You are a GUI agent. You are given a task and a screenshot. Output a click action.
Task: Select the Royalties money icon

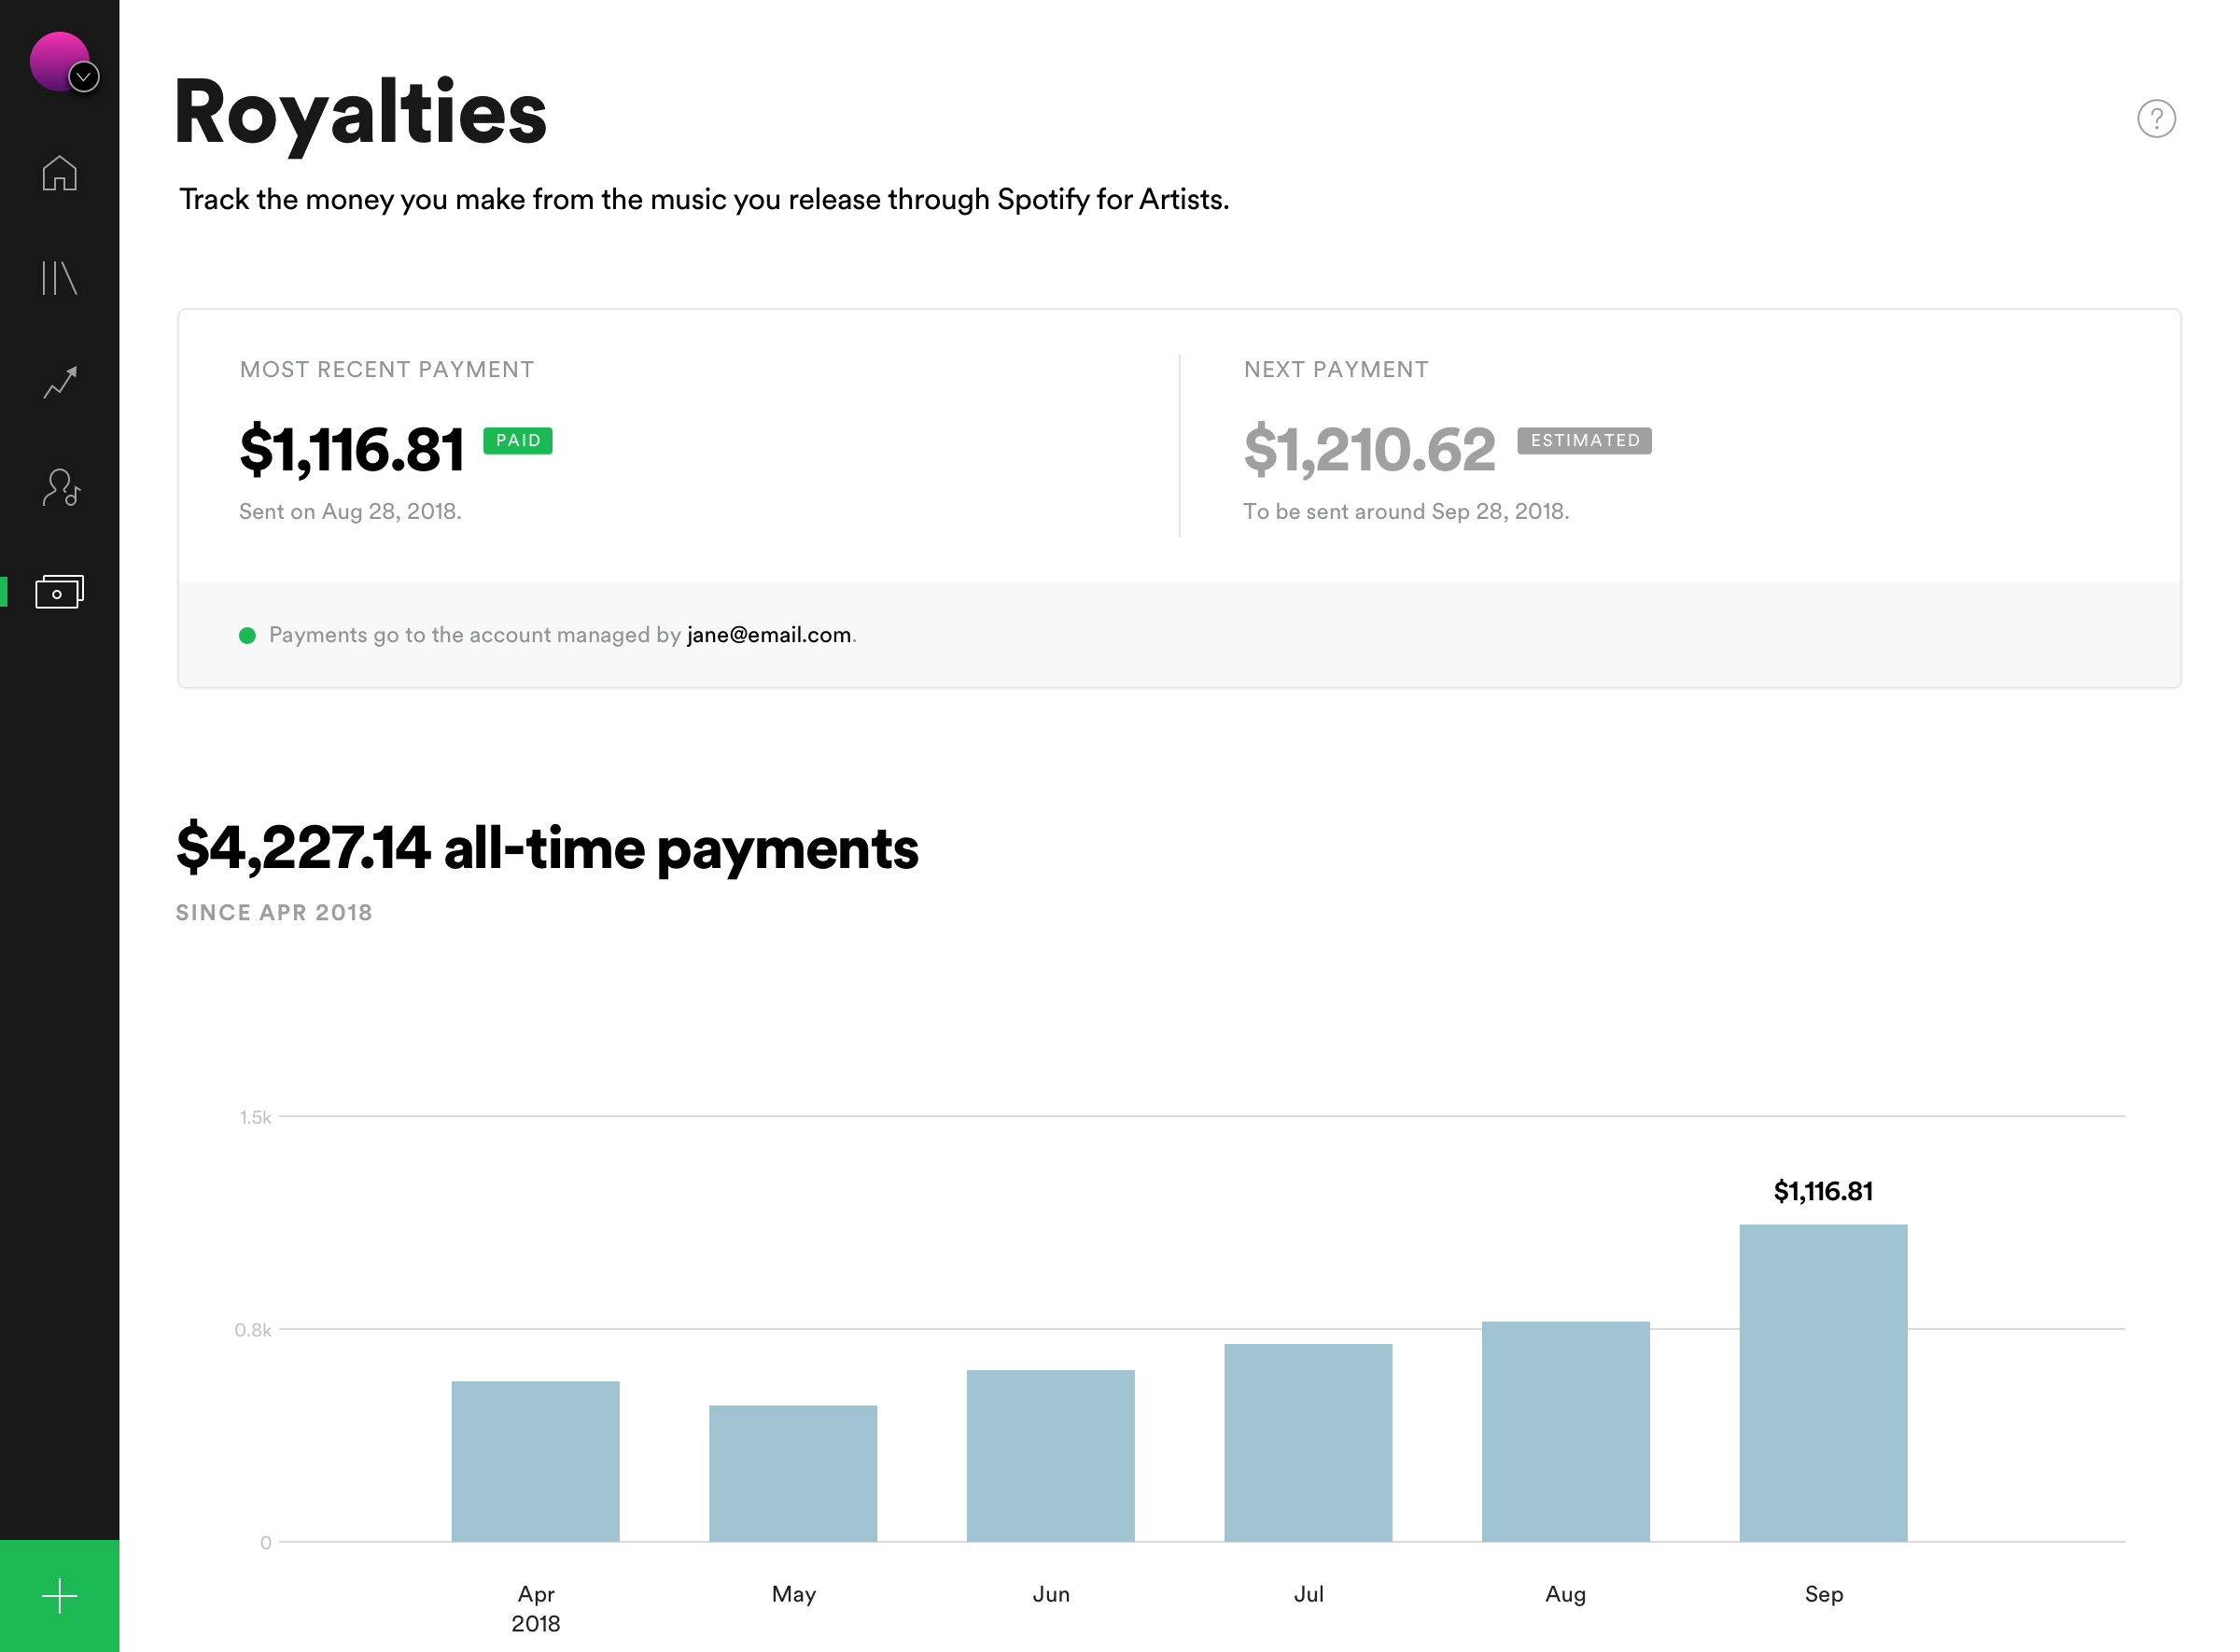60,592
